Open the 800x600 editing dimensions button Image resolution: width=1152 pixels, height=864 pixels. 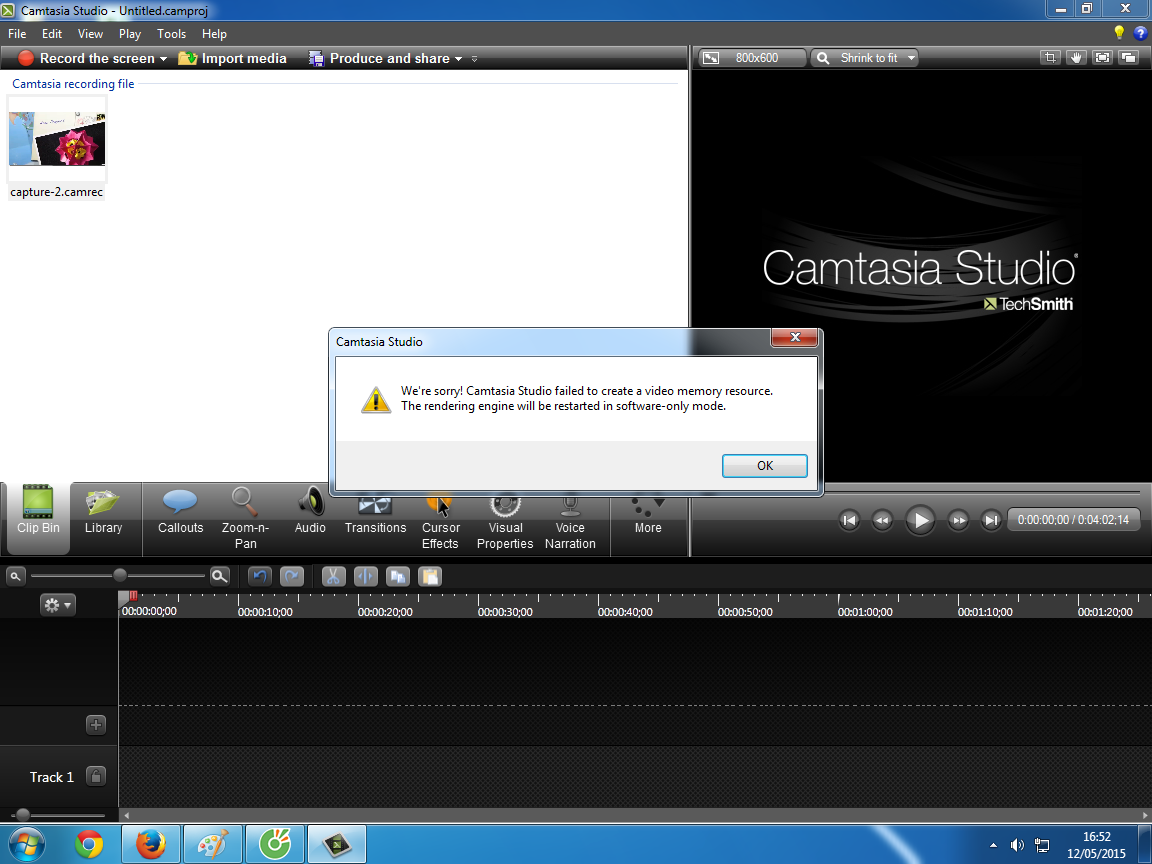[x=751, y=58]
